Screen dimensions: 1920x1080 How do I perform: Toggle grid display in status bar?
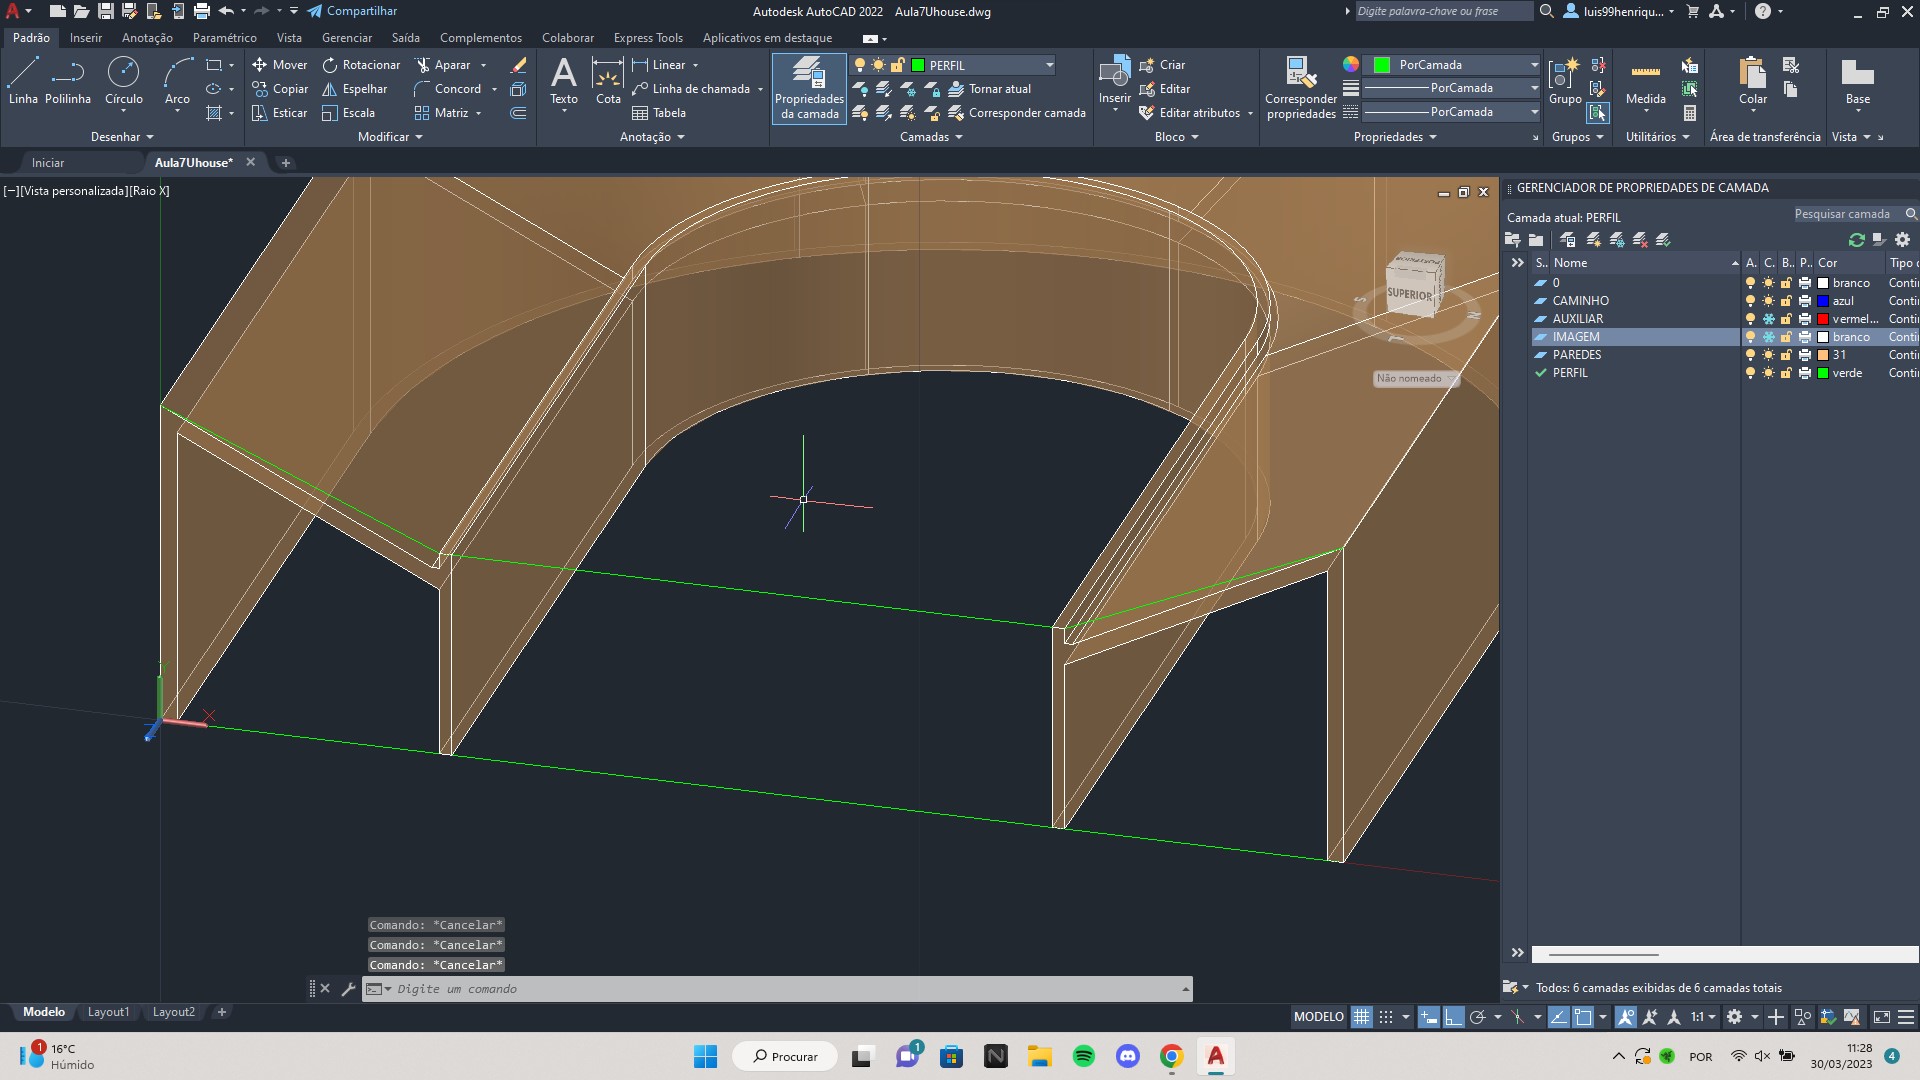pyautogui.click(x=1361, y=1017)
